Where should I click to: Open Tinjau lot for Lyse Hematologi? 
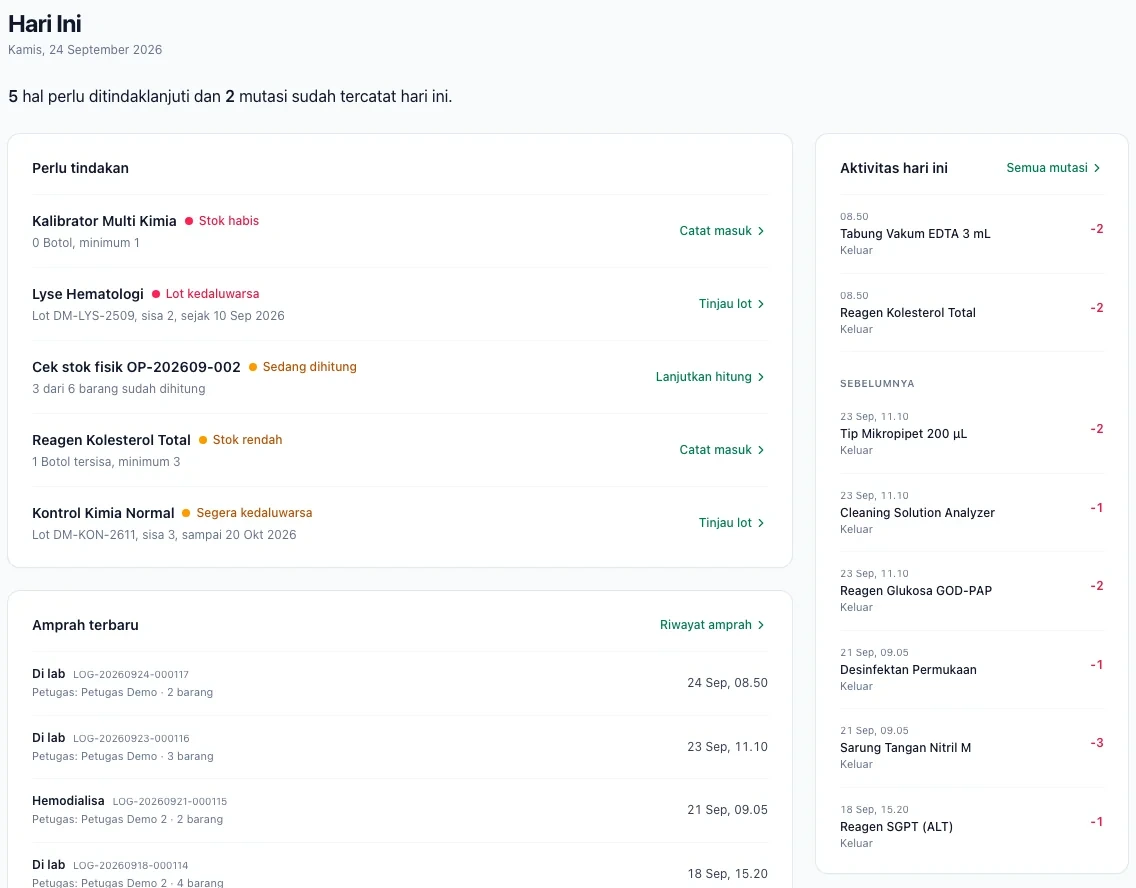[731, 304]
